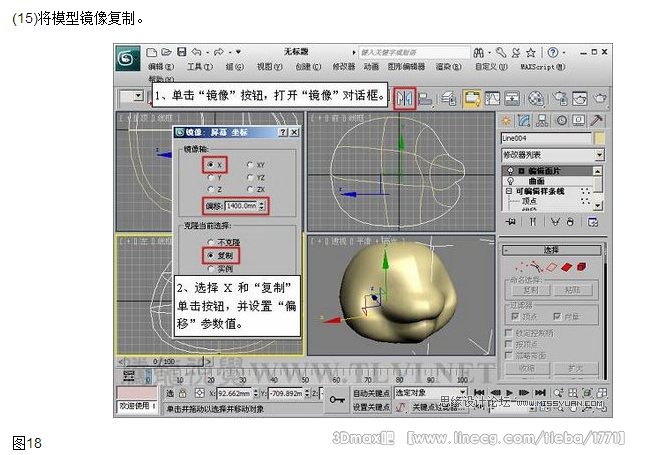Click the 偏移 offset spinner arrows

point(262,206)
